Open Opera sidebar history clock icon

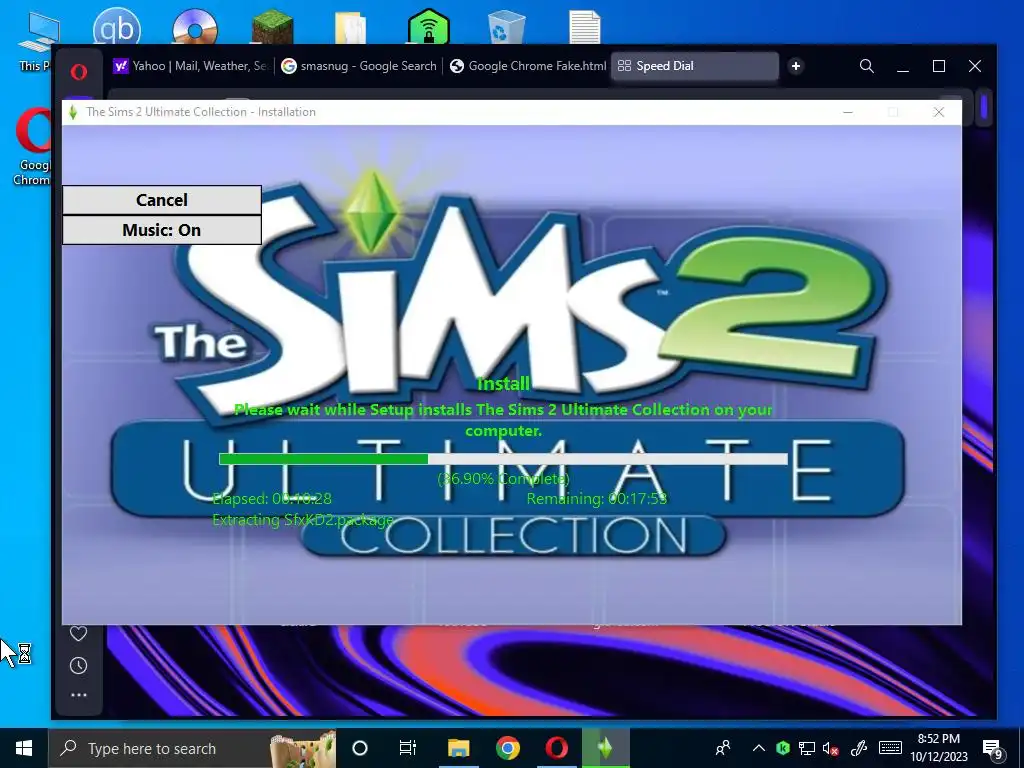[78, 665]
